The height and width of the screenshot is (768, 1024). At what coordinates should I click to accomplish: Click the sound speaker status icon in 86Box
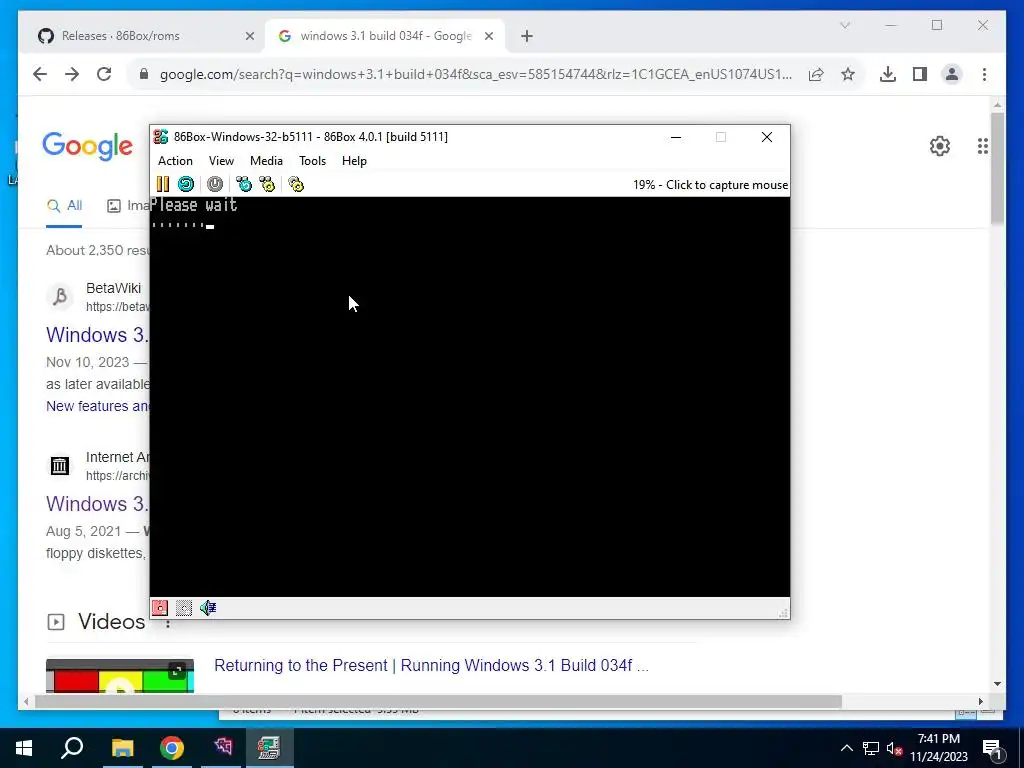(208, 608)
